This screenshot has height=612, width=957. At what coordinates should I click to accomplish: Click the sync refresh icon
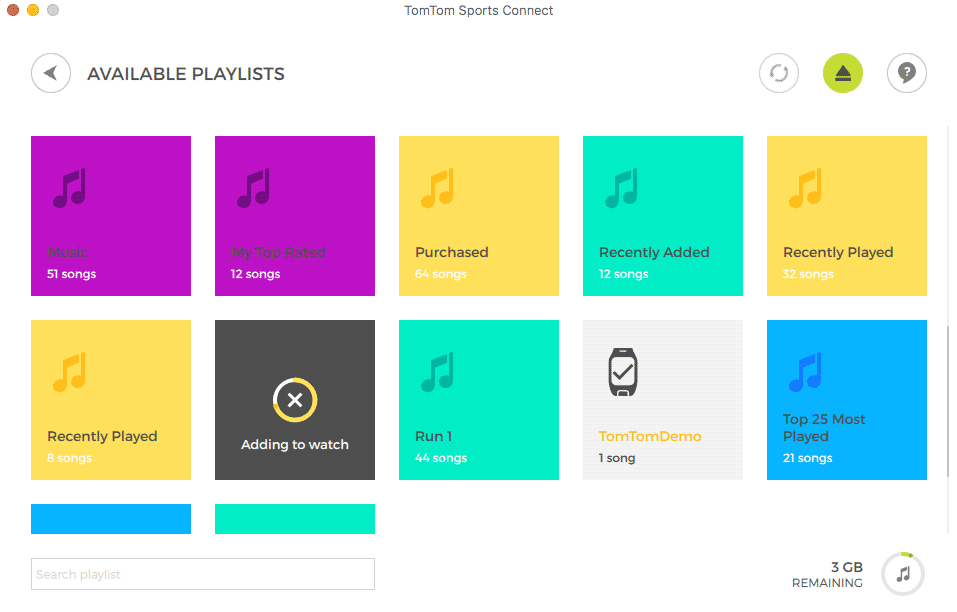point(779,73)
